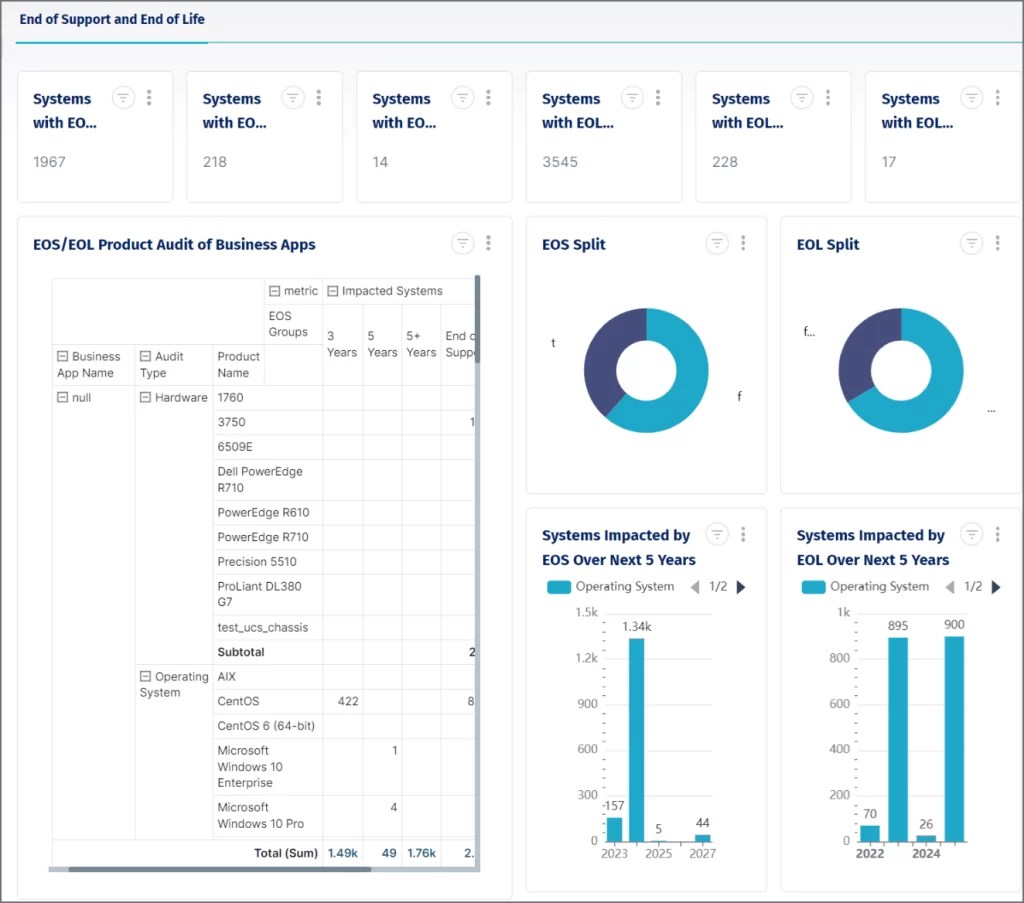Select the End of Support and End of Life tab
The height and width of the screenshot is (903, 1024).
point(112,18)
